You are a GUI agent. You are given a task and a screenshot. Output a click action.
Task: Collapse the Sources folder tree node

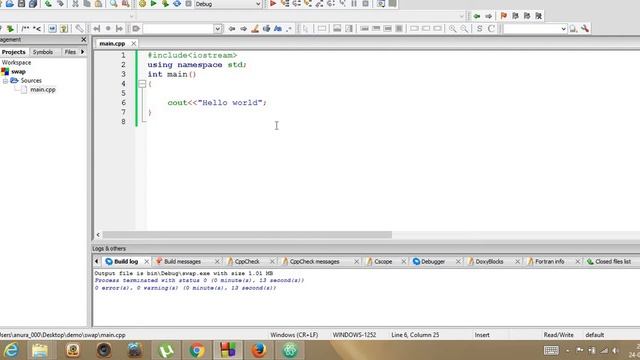point(5,81)
